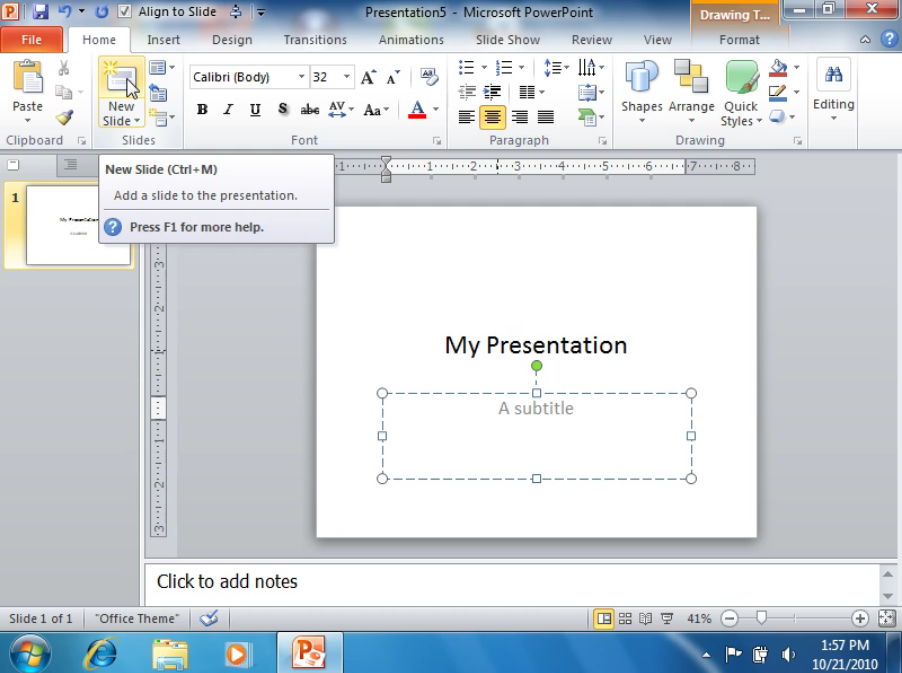
Task: Open the Calibri (Body) font dropdown
Action: tap(301, 77)
